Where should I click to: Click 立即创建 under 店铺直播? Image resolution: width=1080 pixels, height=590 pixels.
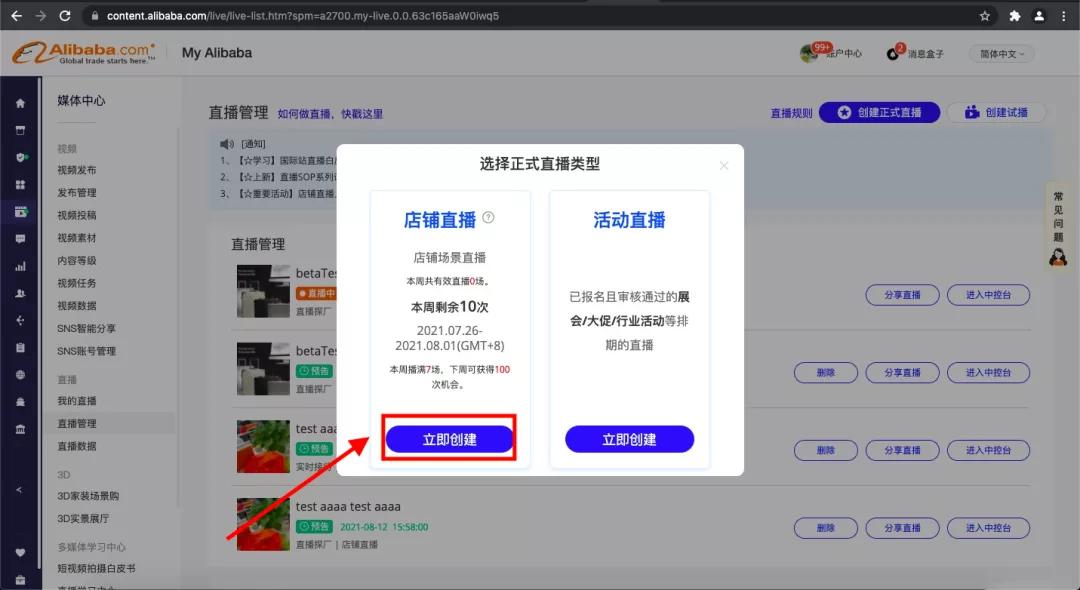(x=449, y=439)
